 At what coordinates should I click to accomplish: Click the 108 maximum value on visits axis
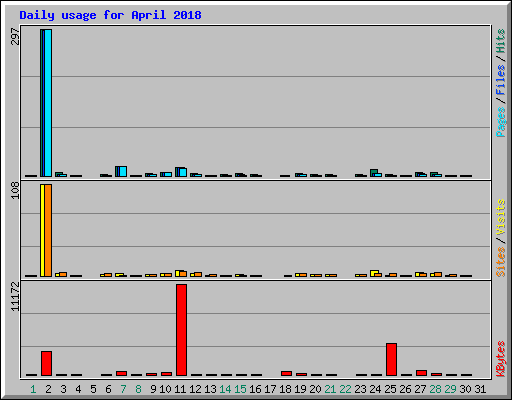[15, 190]
